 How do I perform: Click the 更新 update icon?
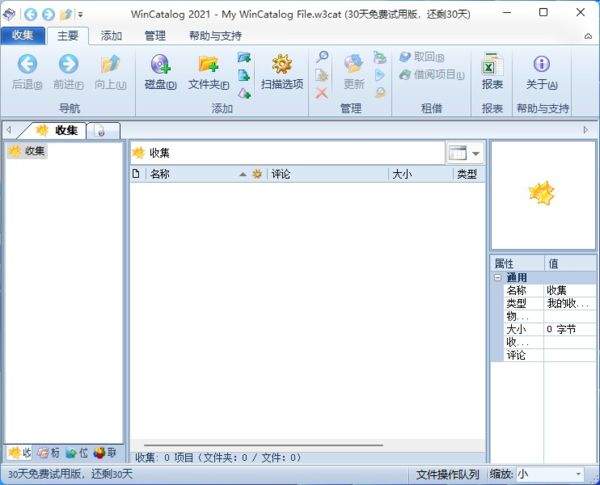point(353,64)
